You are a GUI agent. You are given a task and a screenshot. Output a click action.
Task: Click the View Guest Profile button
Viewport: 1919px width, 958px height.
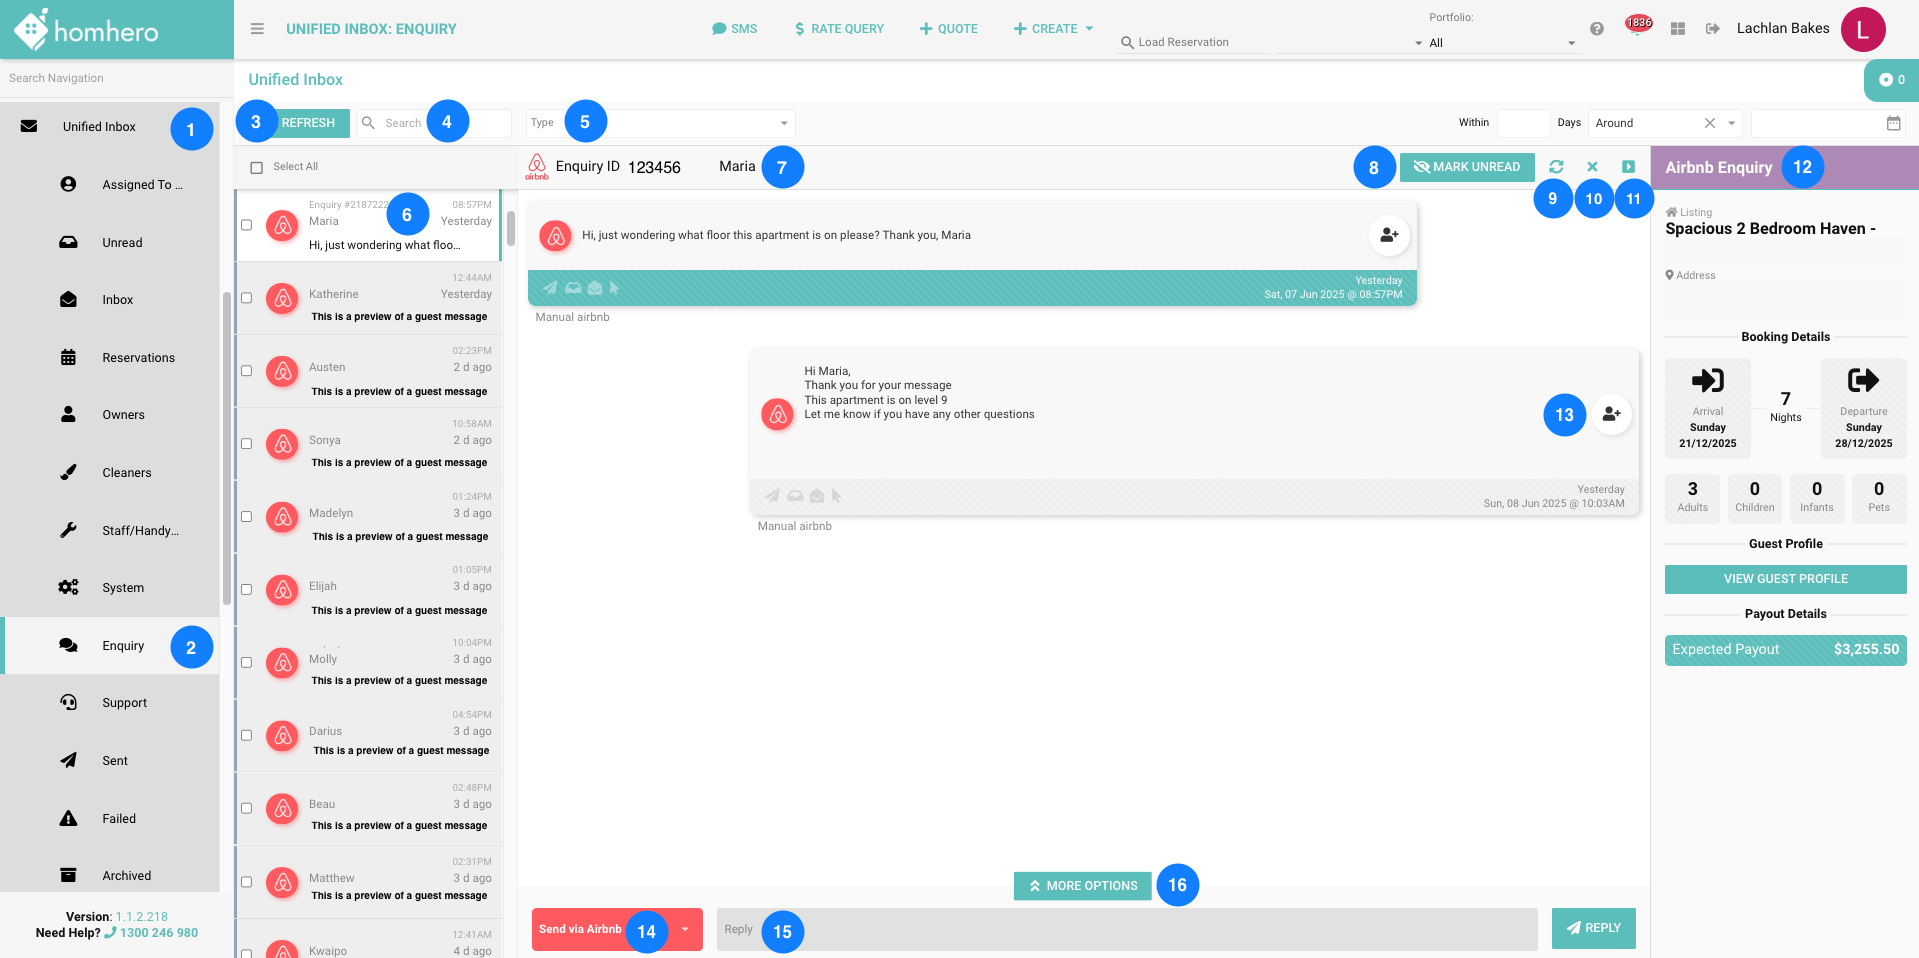(1785, 579)
